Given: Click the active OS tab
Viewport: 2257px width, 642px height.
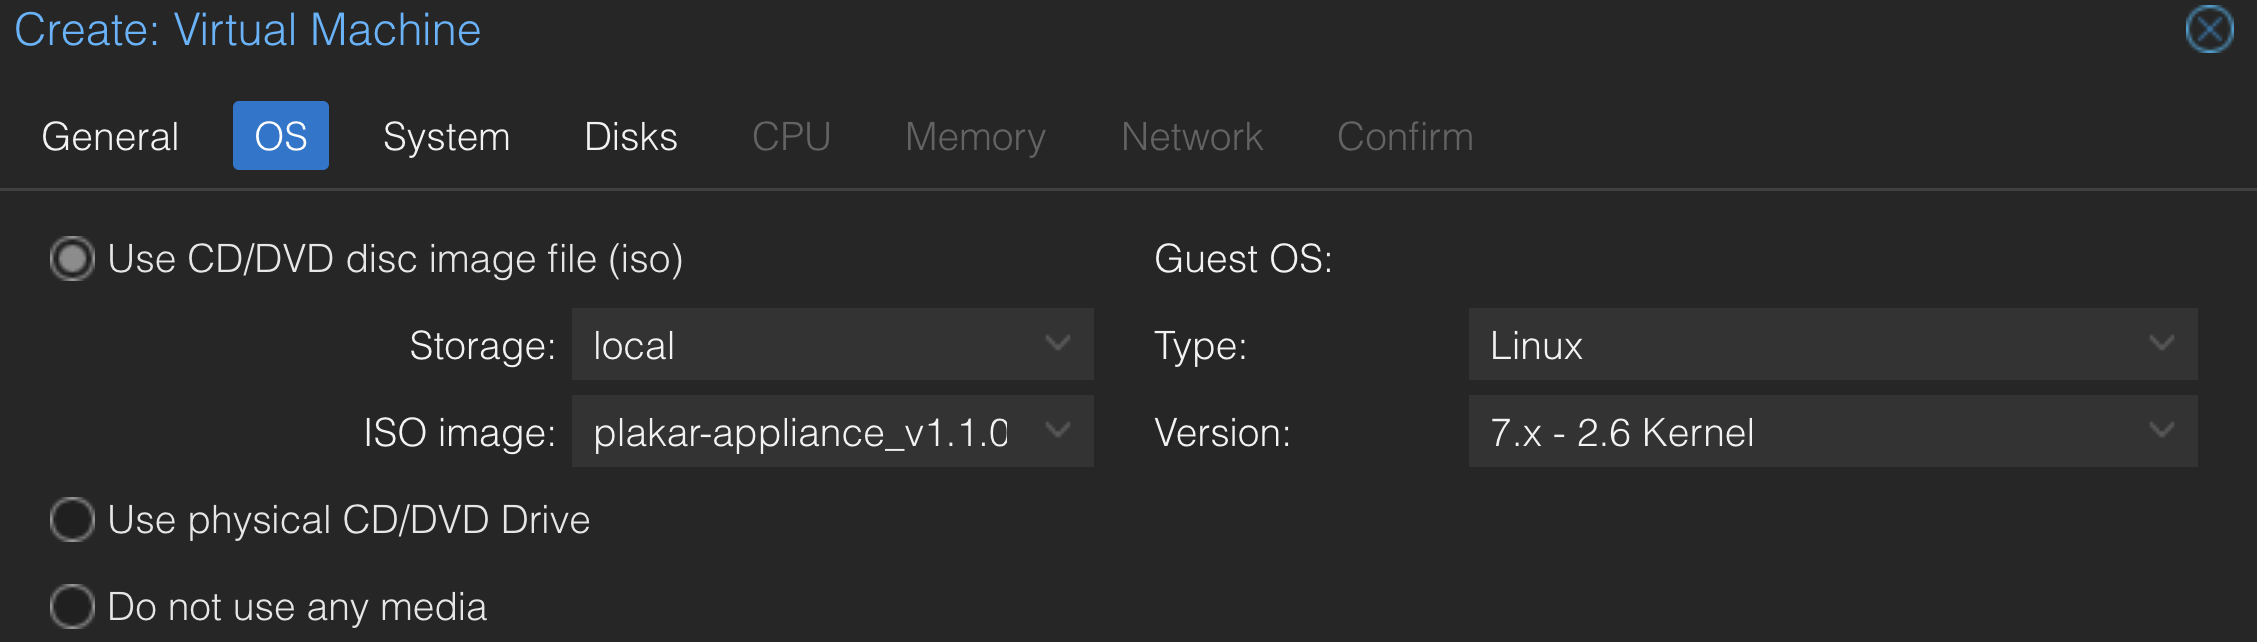Looking at the screenshot, I should click(281, 136).
